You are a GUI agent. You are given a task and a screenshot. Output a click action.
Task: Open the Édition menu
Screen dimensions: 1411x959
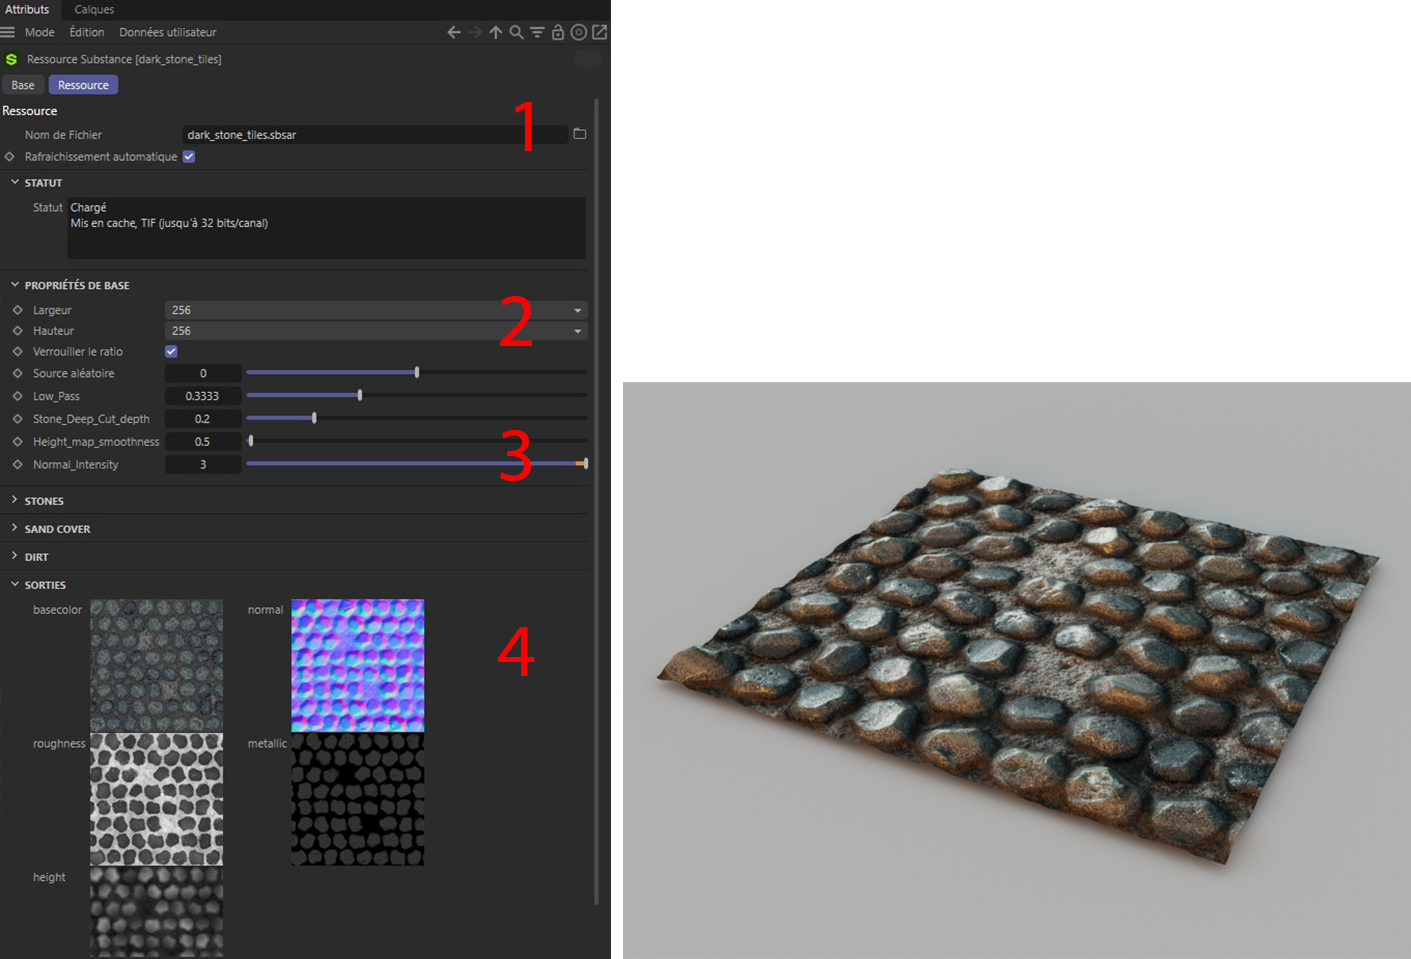coord(87,32)
